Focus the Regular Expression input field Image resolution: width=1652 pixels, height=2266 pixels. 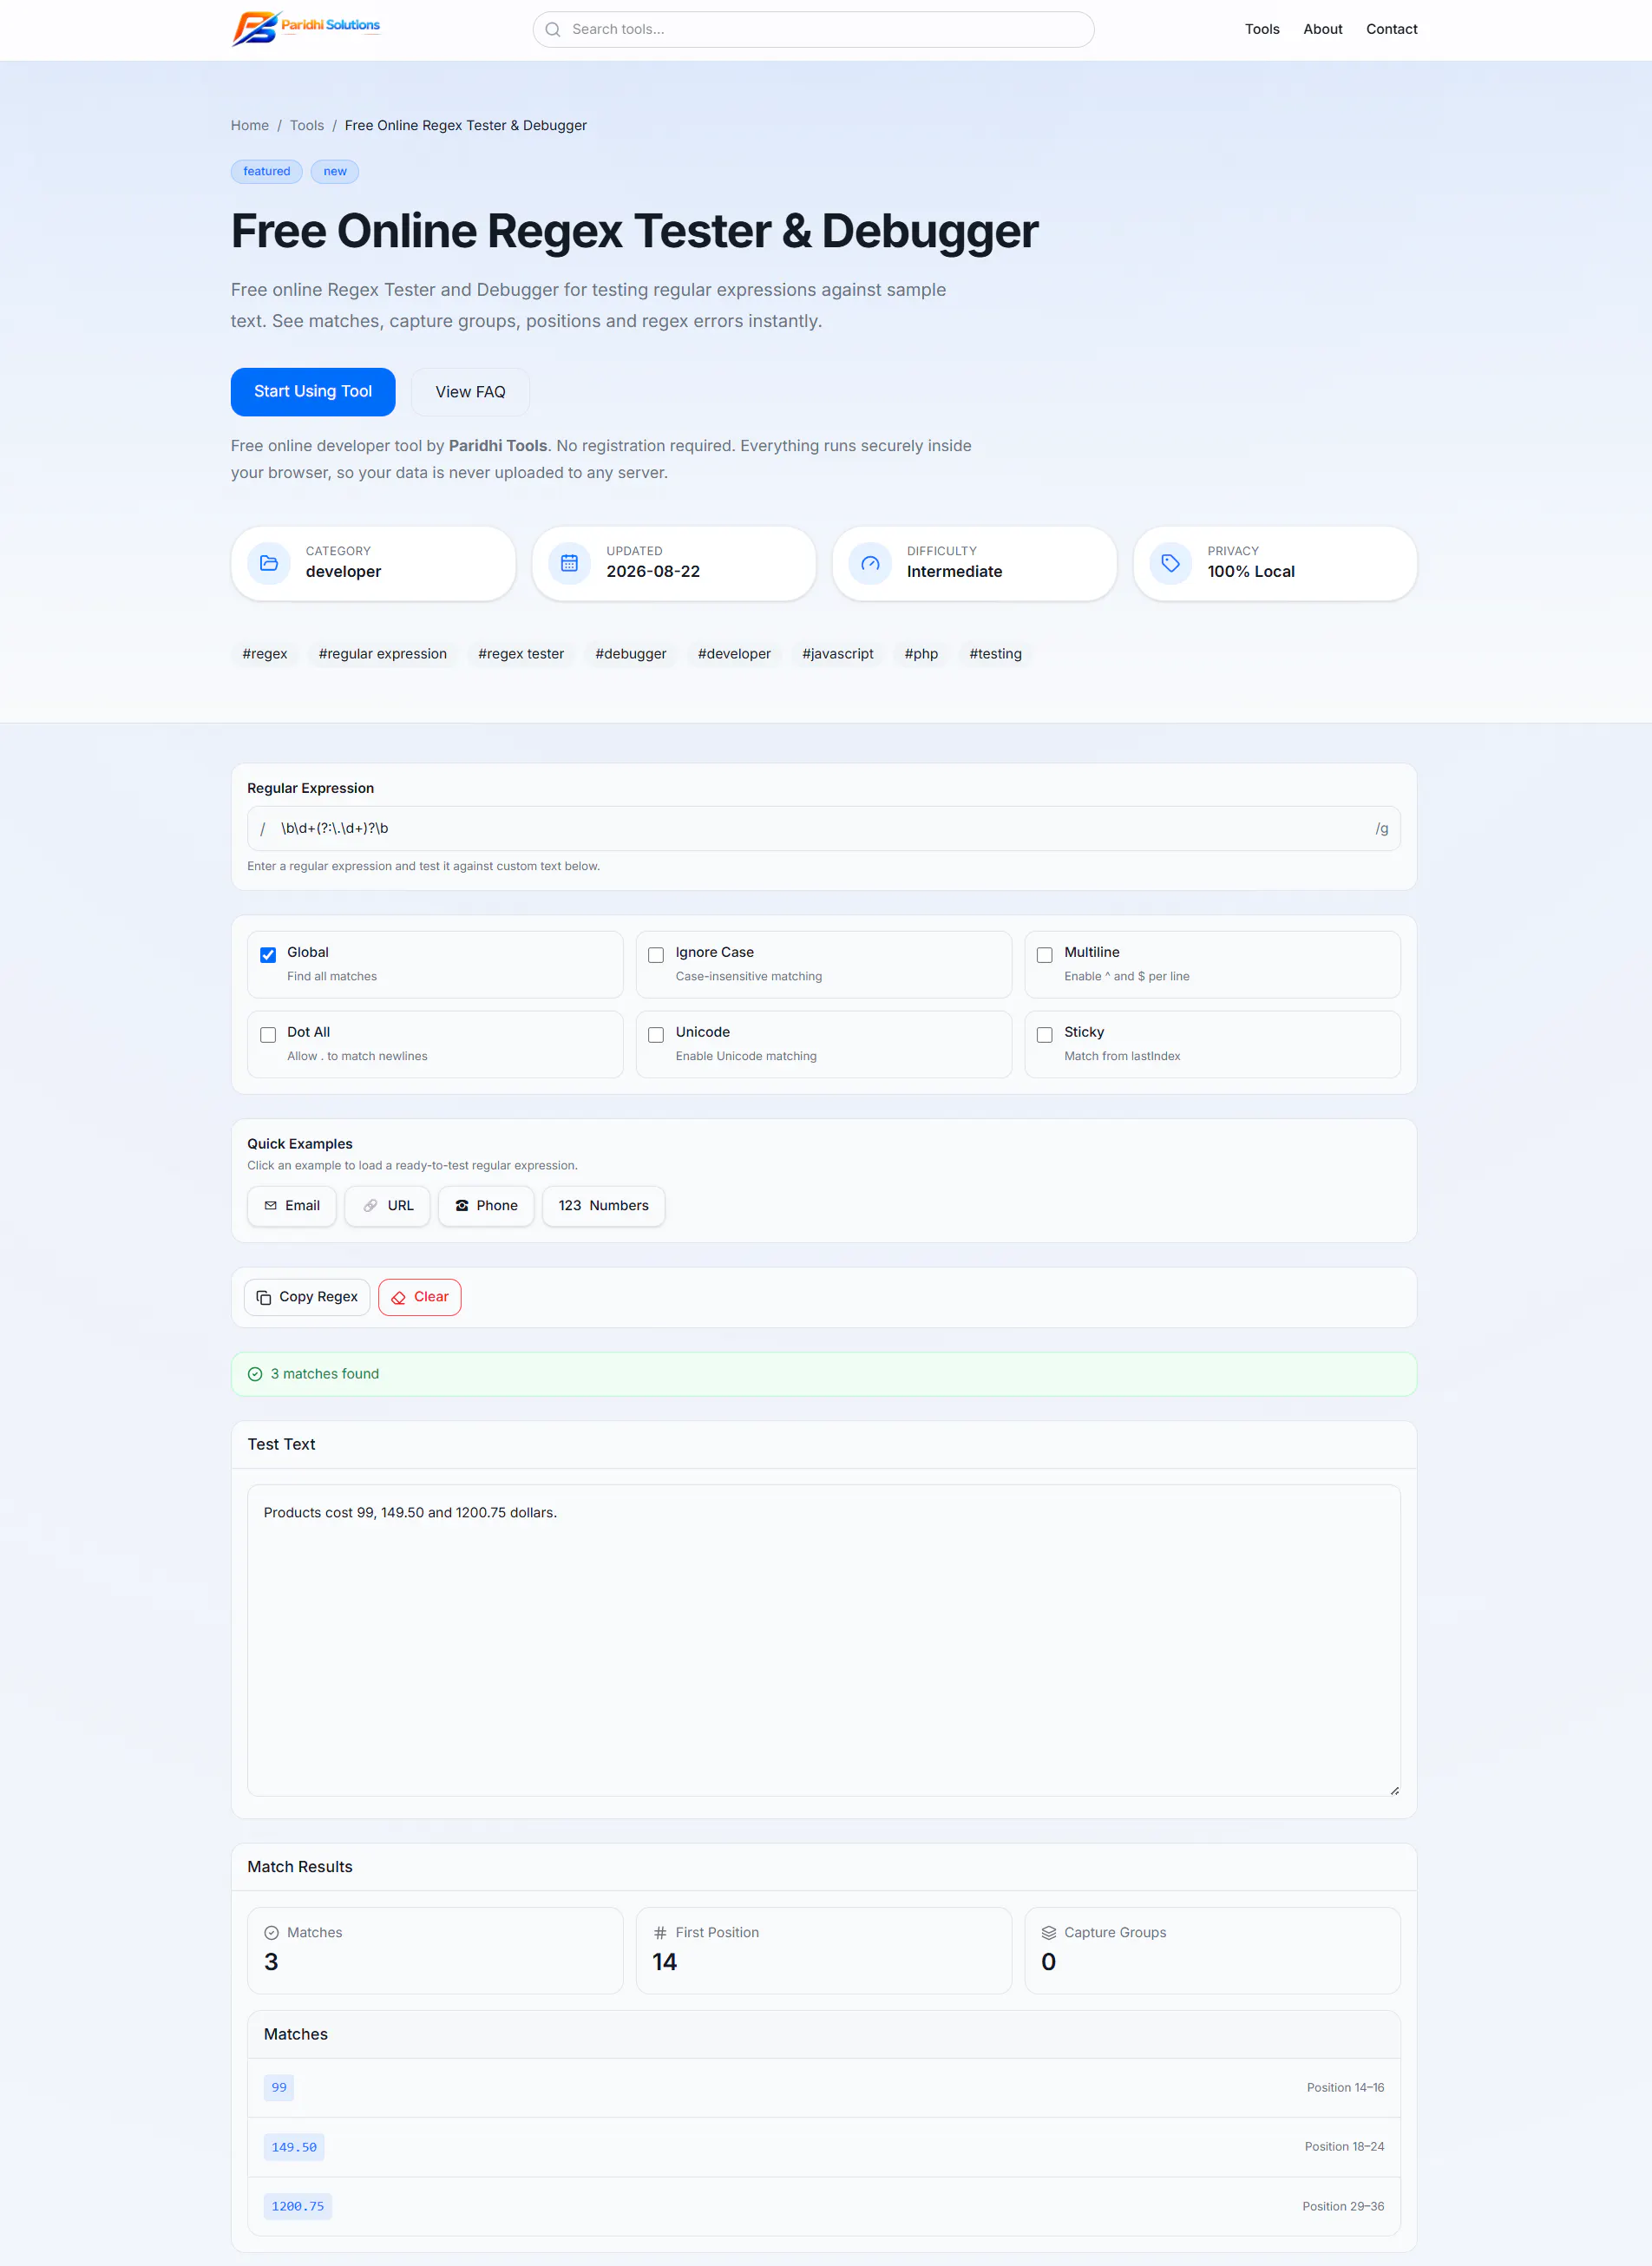[x=824, y=829]
